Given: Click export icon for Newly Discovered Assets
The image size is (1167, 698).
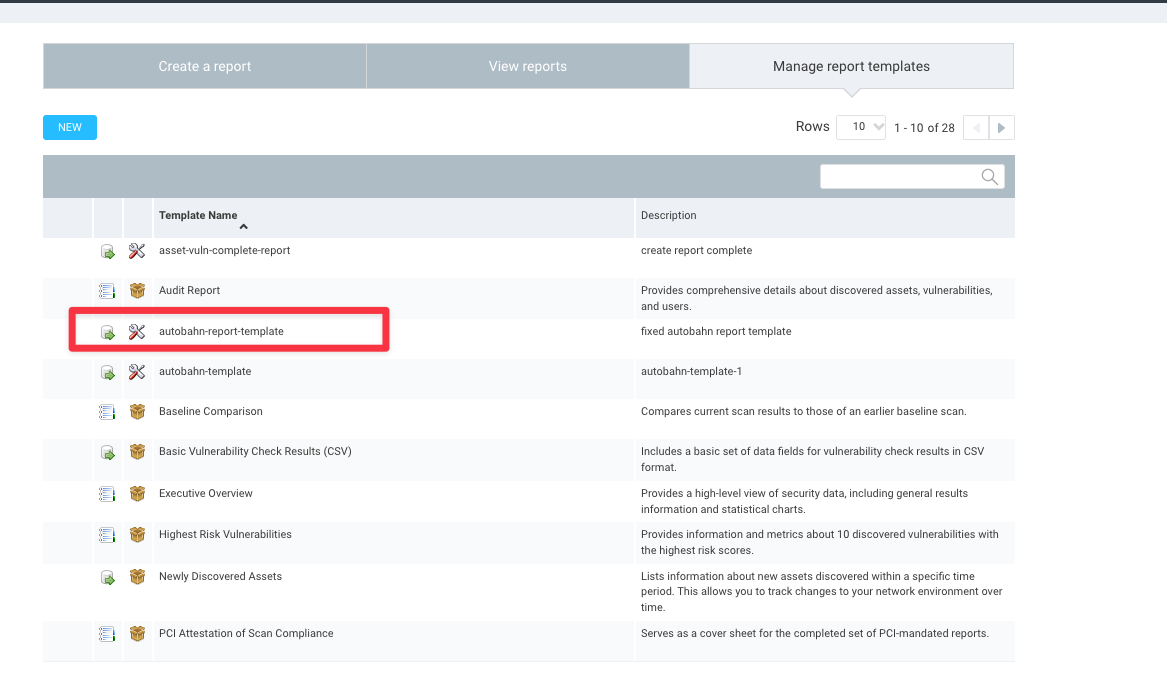Looking at the screenshot, I should (x=108, y=578).
